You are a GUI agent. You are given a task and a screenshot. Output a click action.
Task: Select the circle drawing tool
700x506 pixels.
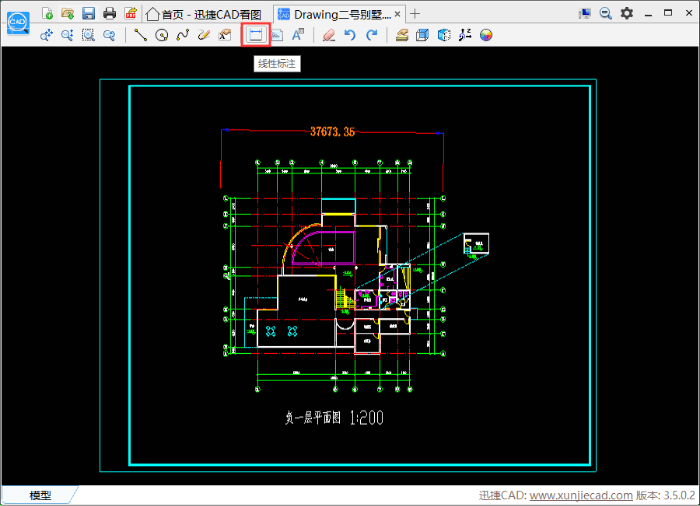[162, 35]
